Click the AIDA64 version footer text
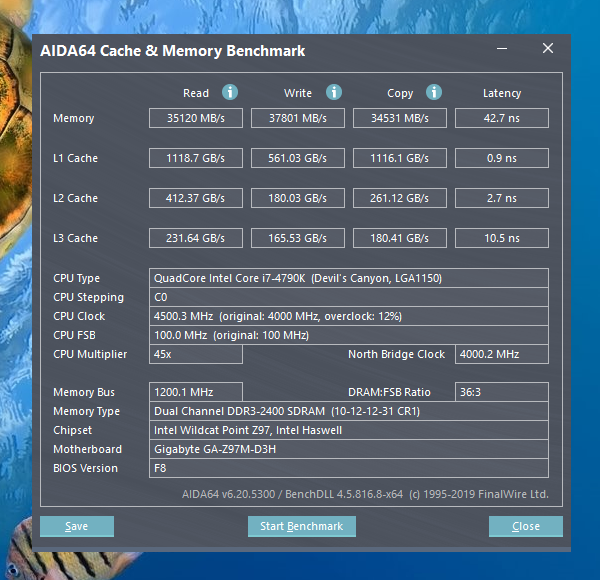Screen dimensions: 600x580 click(365, 494)
